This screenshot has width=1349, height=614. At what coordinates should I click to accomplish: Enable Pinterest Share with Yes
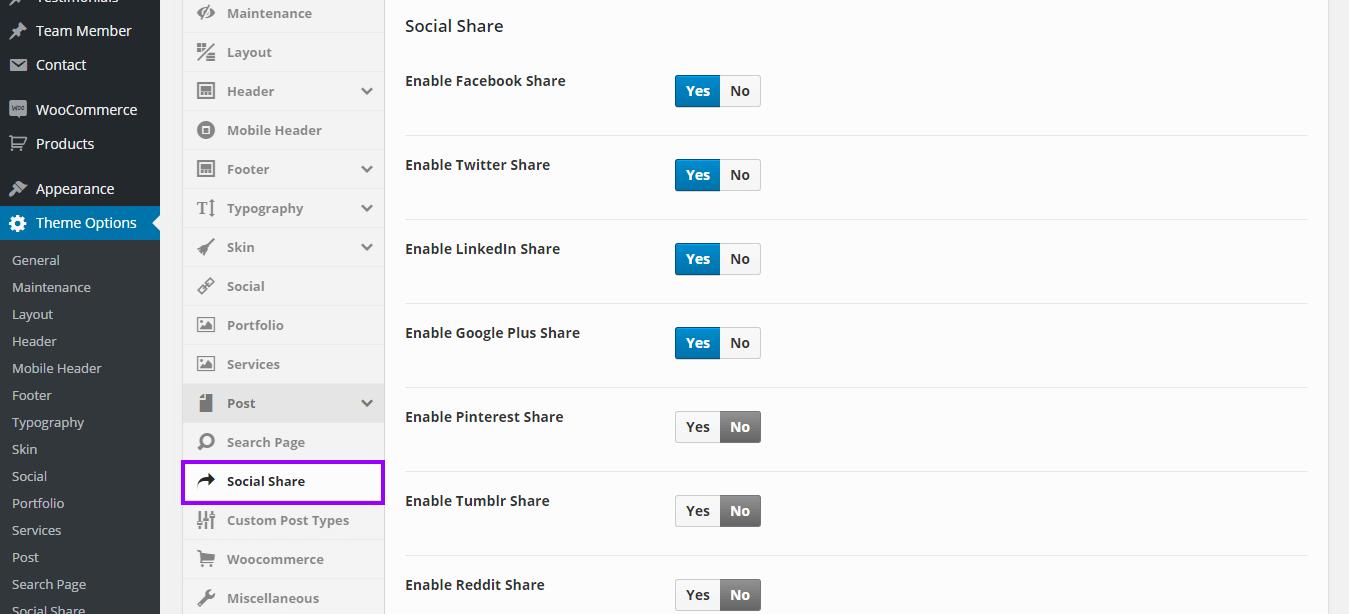click(x=698, y=427)
